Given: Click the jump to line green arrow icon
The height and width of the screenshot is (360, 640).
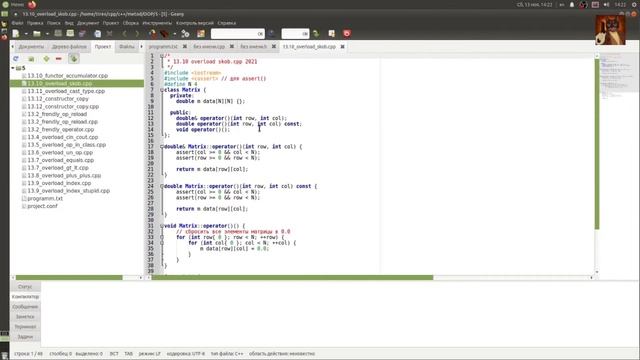Looking at the screenshot, I should 316,34.
